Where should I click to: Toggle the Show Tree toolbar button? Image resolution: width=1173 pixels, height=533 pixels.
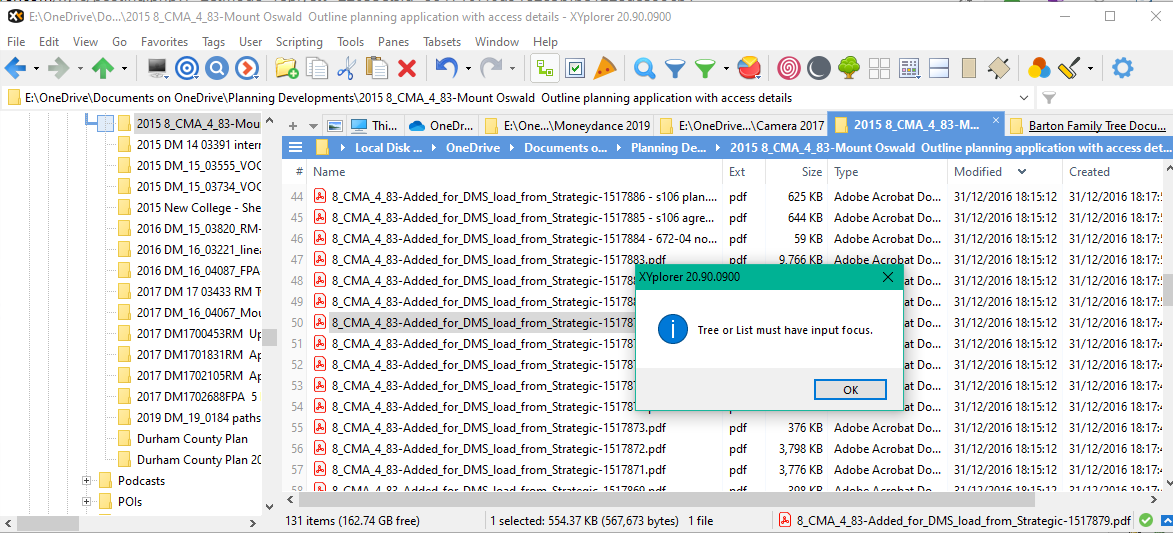tap(545, 68)
